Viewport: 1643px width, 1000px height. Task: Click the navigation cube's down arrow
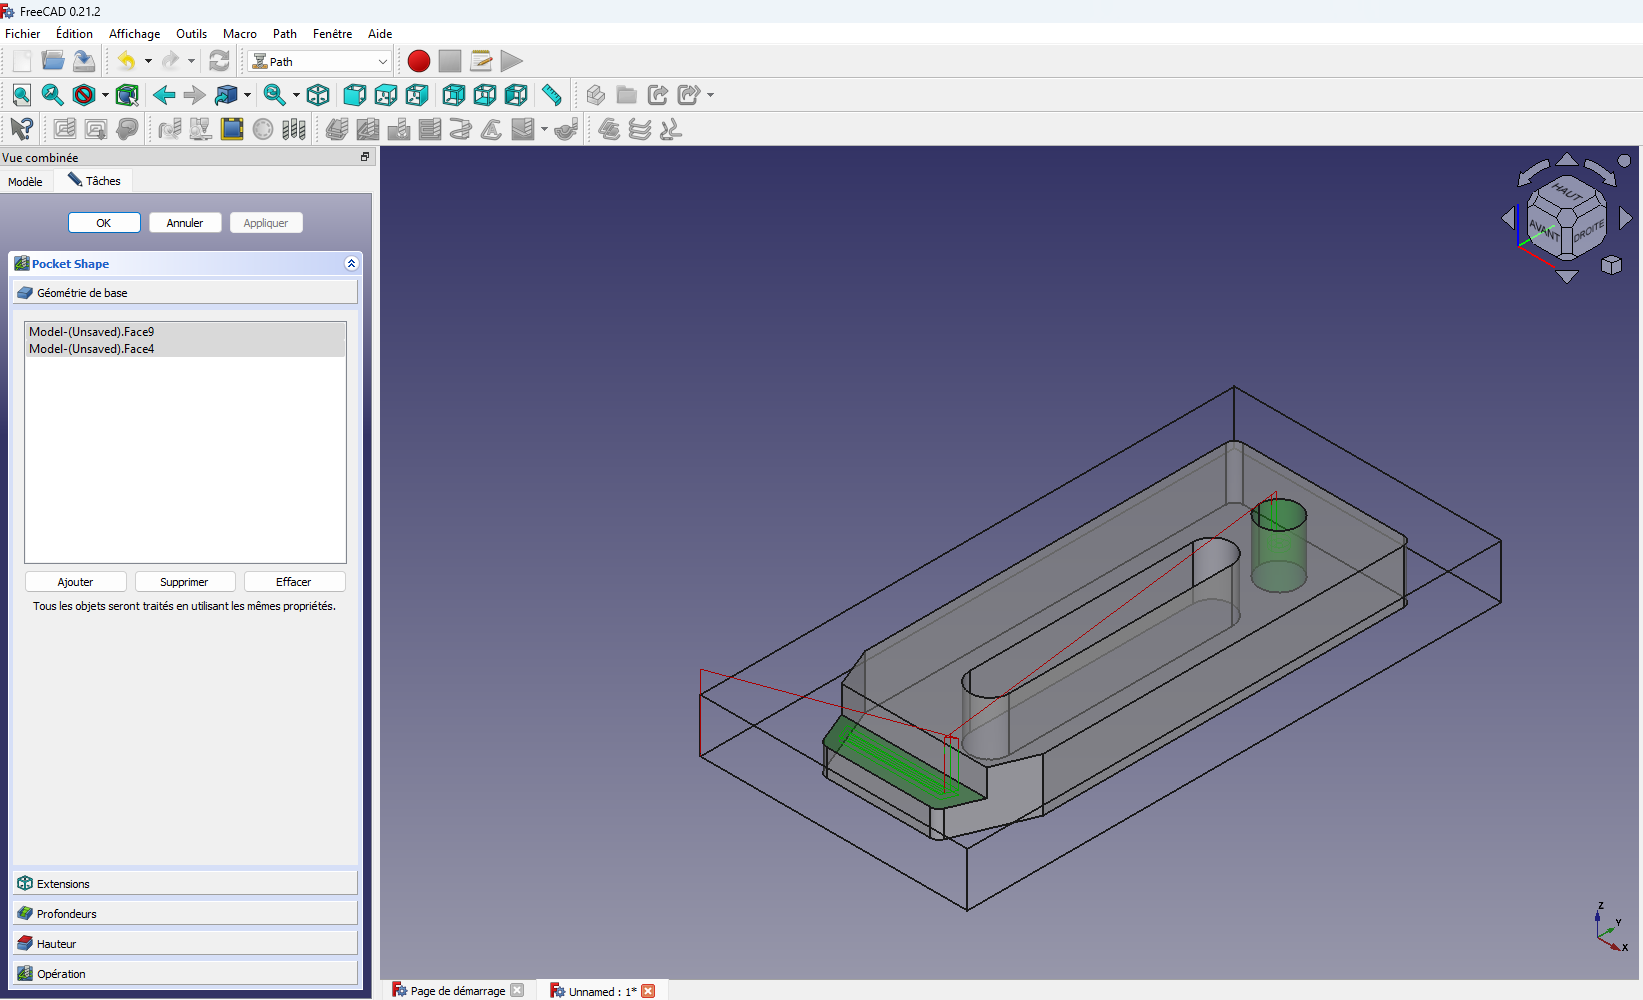coord(1567,276)
